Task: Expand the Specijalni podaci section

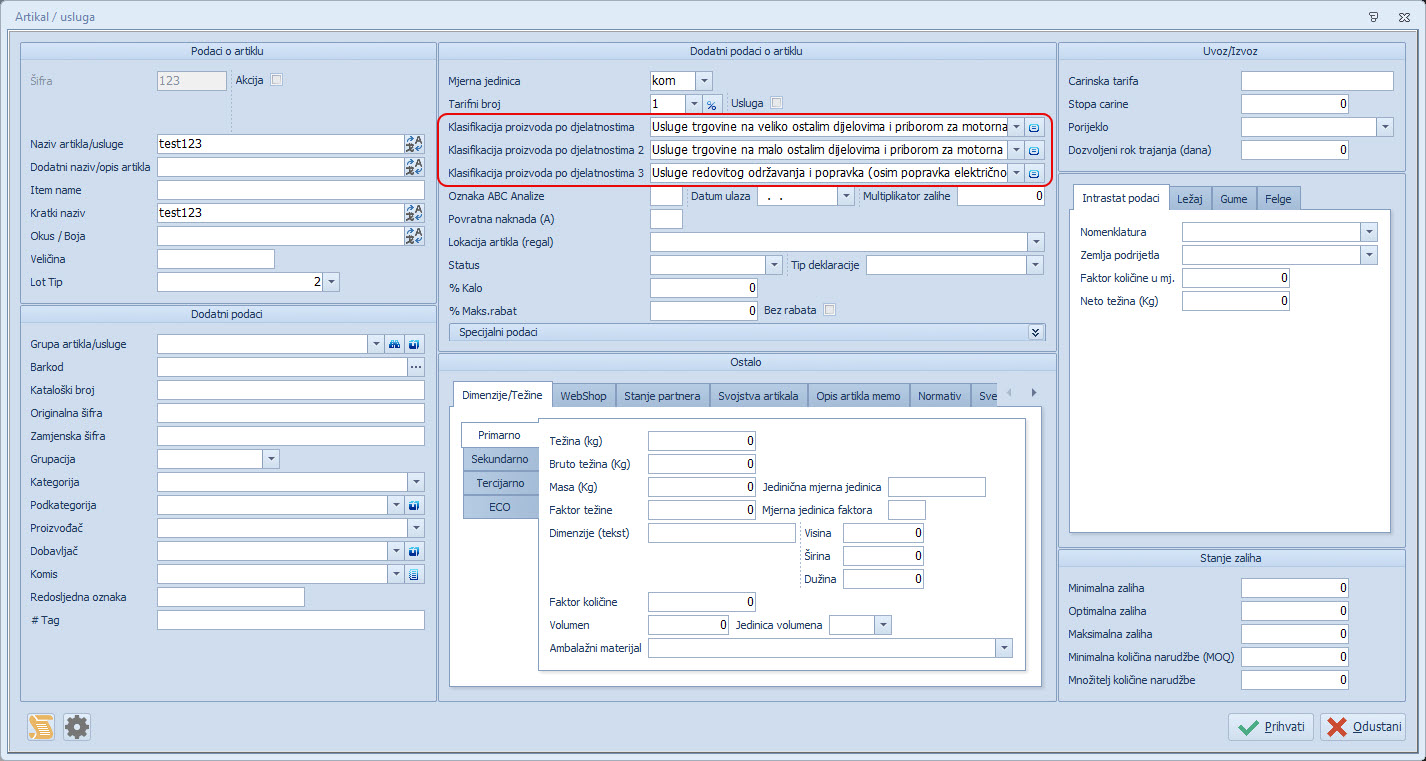Action: click(1035, 332)
